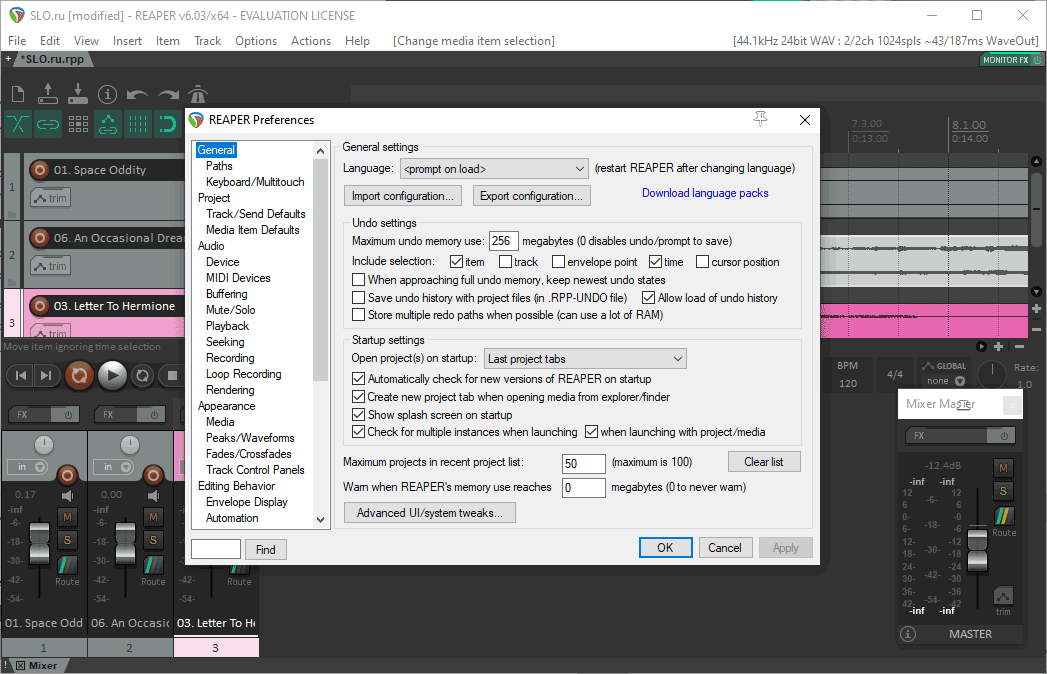Enable envelope point selection checkbox
This screenshot has width=1047, height=674.
(x=559, y=262)
